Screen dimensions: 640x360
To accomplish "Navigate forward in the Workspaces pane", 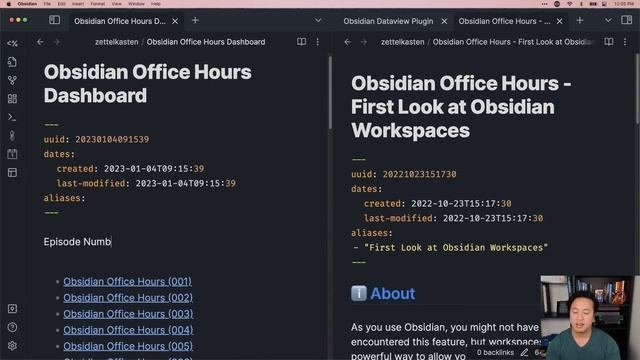I will (x=364, y=42).
